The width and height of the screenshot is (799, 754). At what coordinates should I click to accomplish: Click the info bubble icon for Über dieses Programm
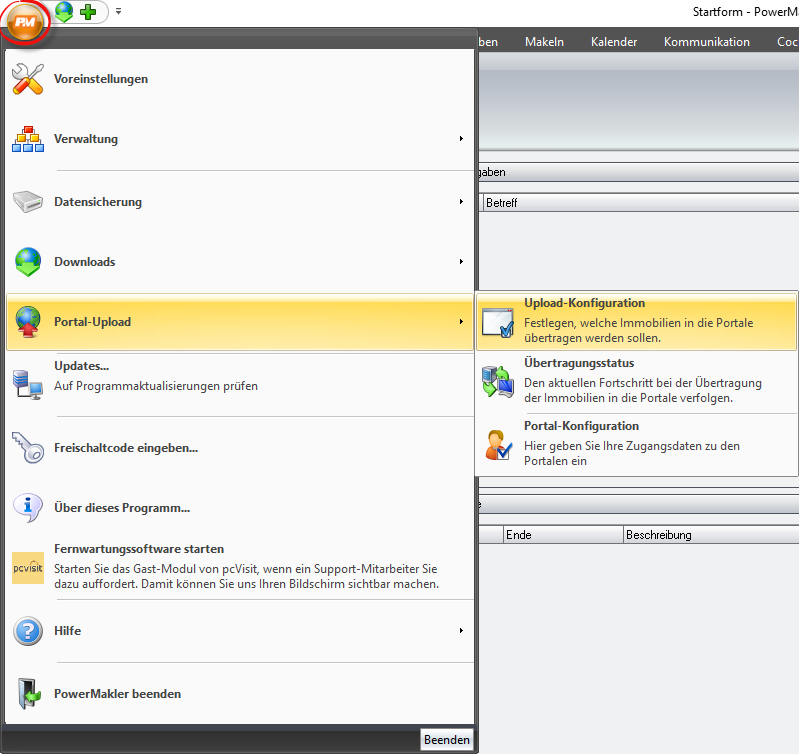click(28, 508)
